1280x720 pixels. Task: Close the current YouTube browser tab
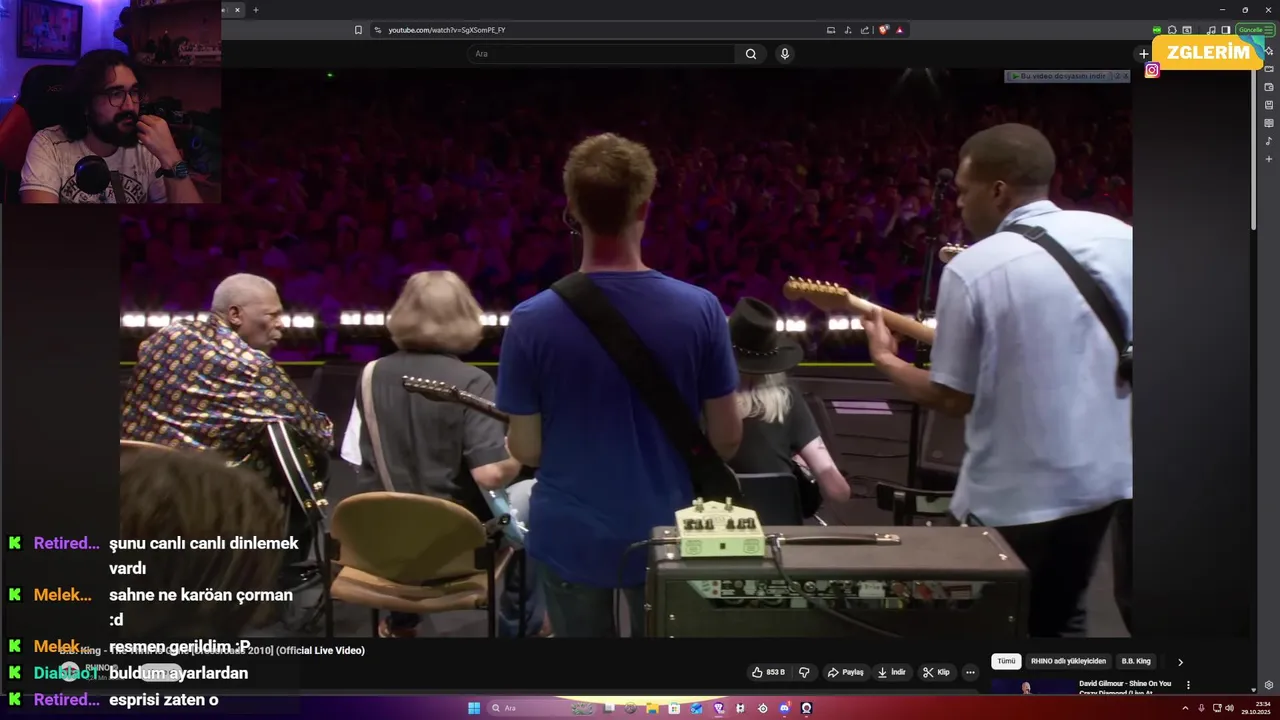tap(238, 10)
